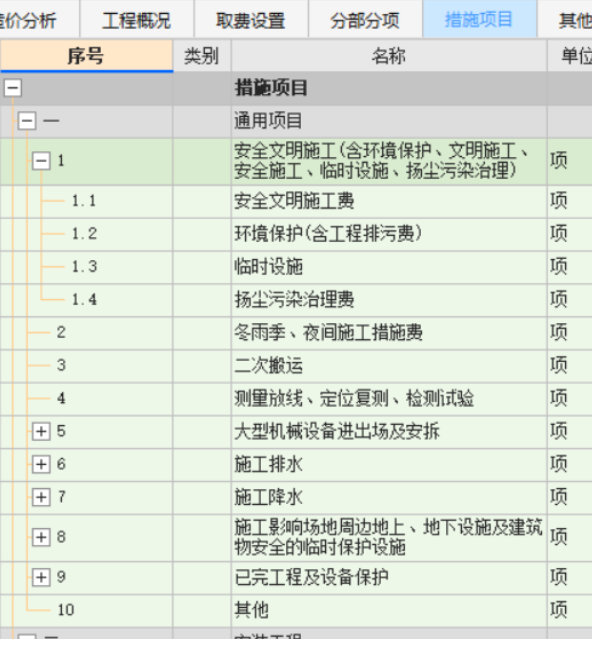This screenshot has height=651, width=592.
Task: Select the 其他 row name cell
Action: click(389, 610)
